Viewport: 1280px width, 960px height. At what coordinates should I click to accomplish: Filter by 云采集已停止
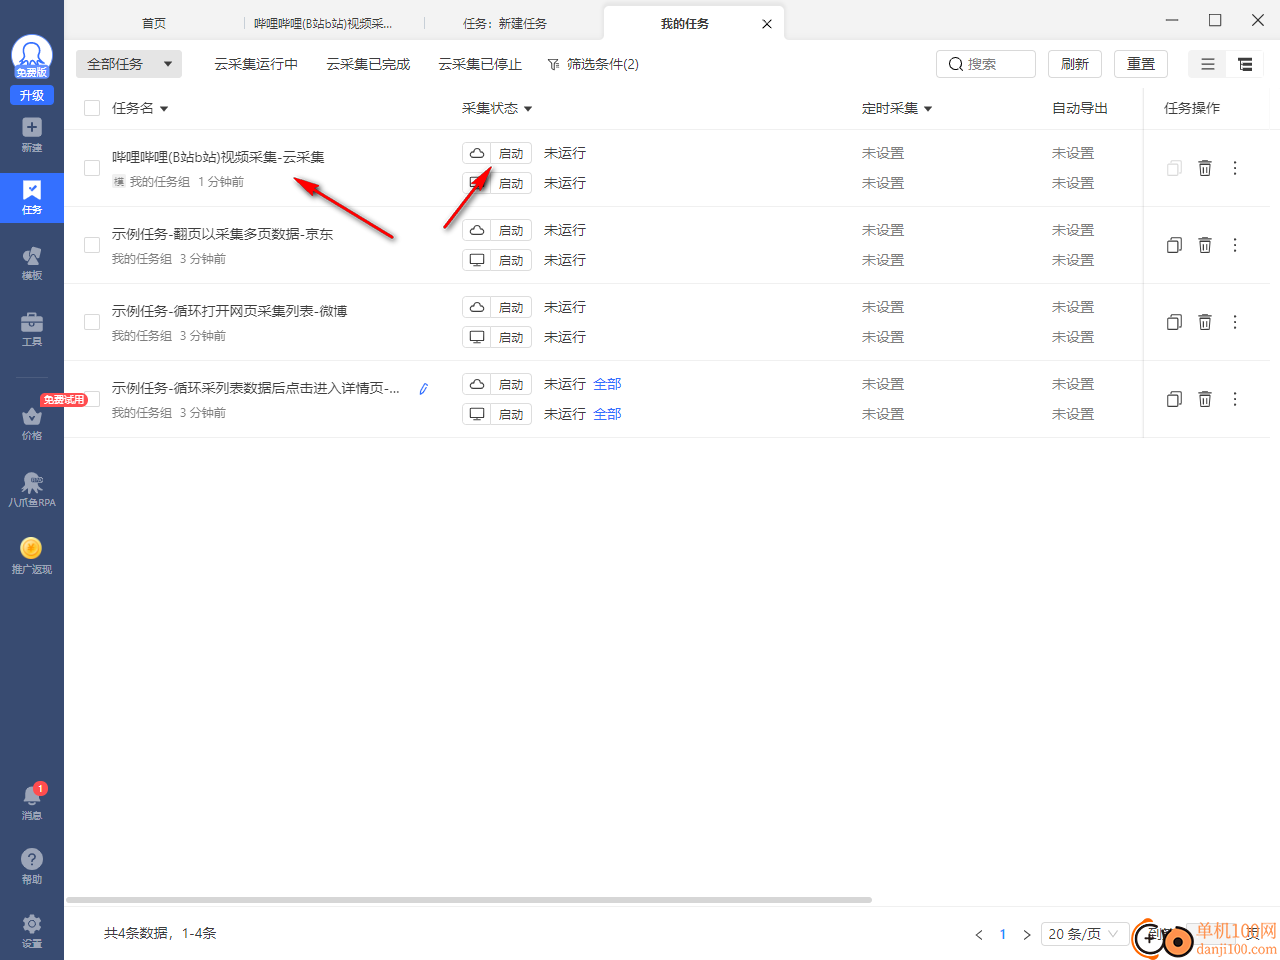click(480, 64)
